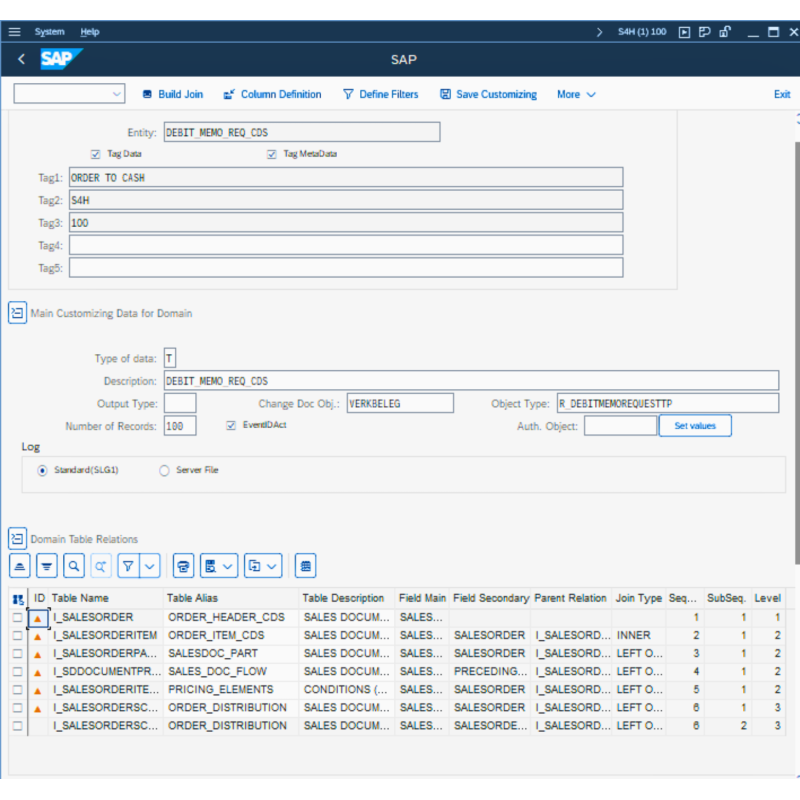
Task: Click the Set values button
Action: [695, 426]
